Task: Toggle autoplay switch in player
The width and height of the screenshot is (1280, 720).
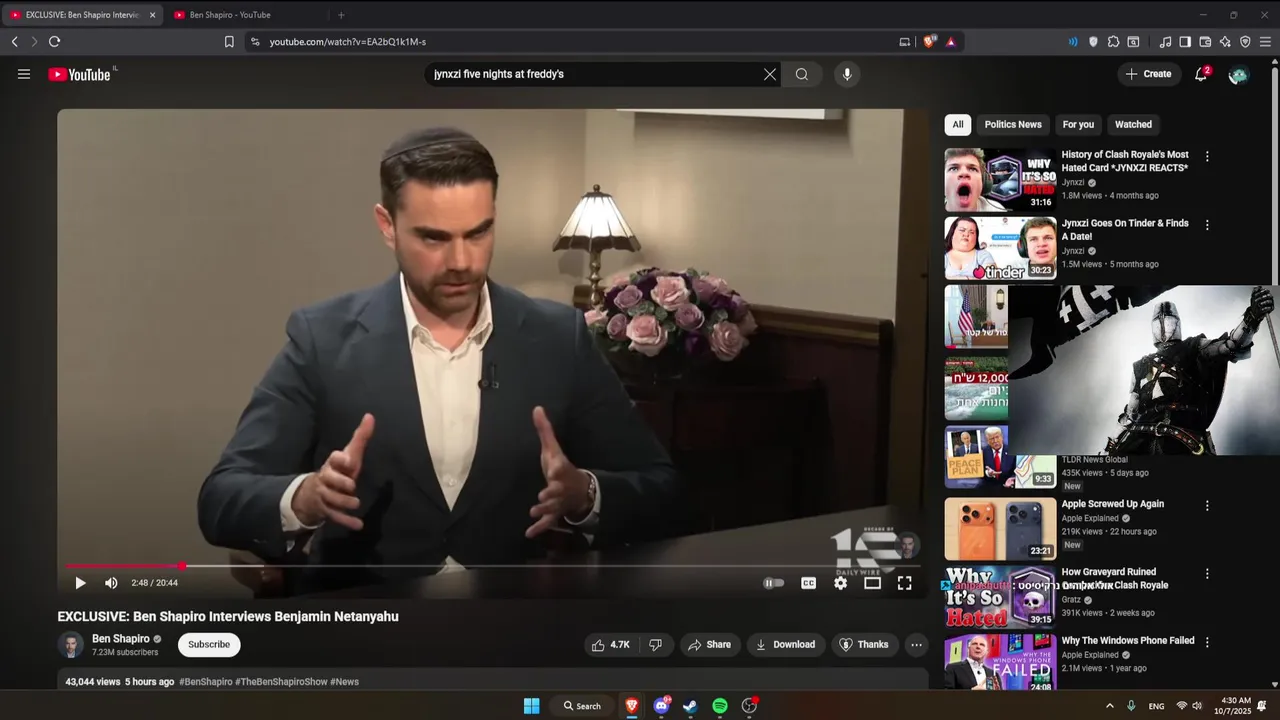Action: click(x=774, y=583)
